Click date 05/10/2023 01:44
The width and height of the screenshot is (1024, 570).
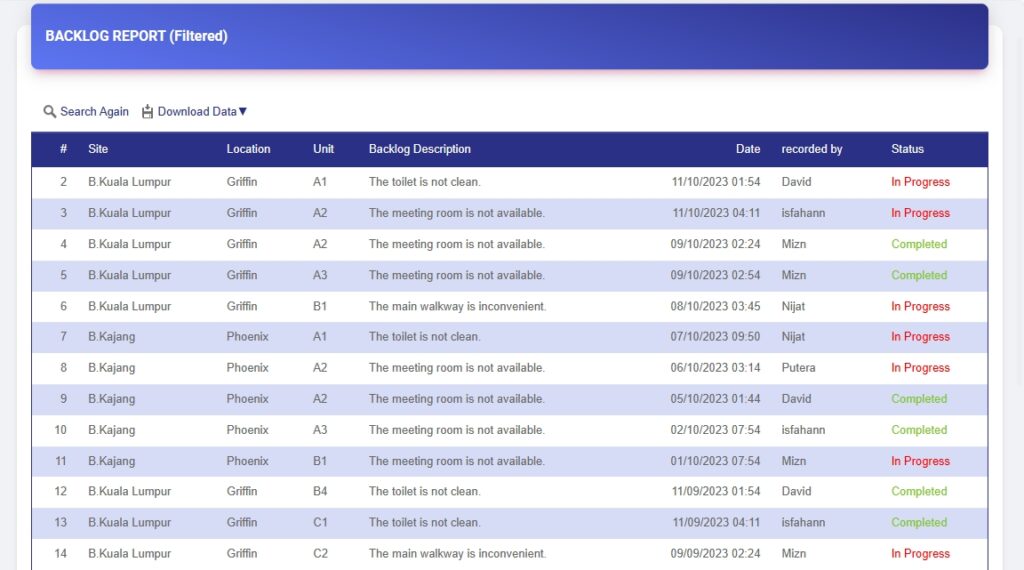click(x=715, y=399)
